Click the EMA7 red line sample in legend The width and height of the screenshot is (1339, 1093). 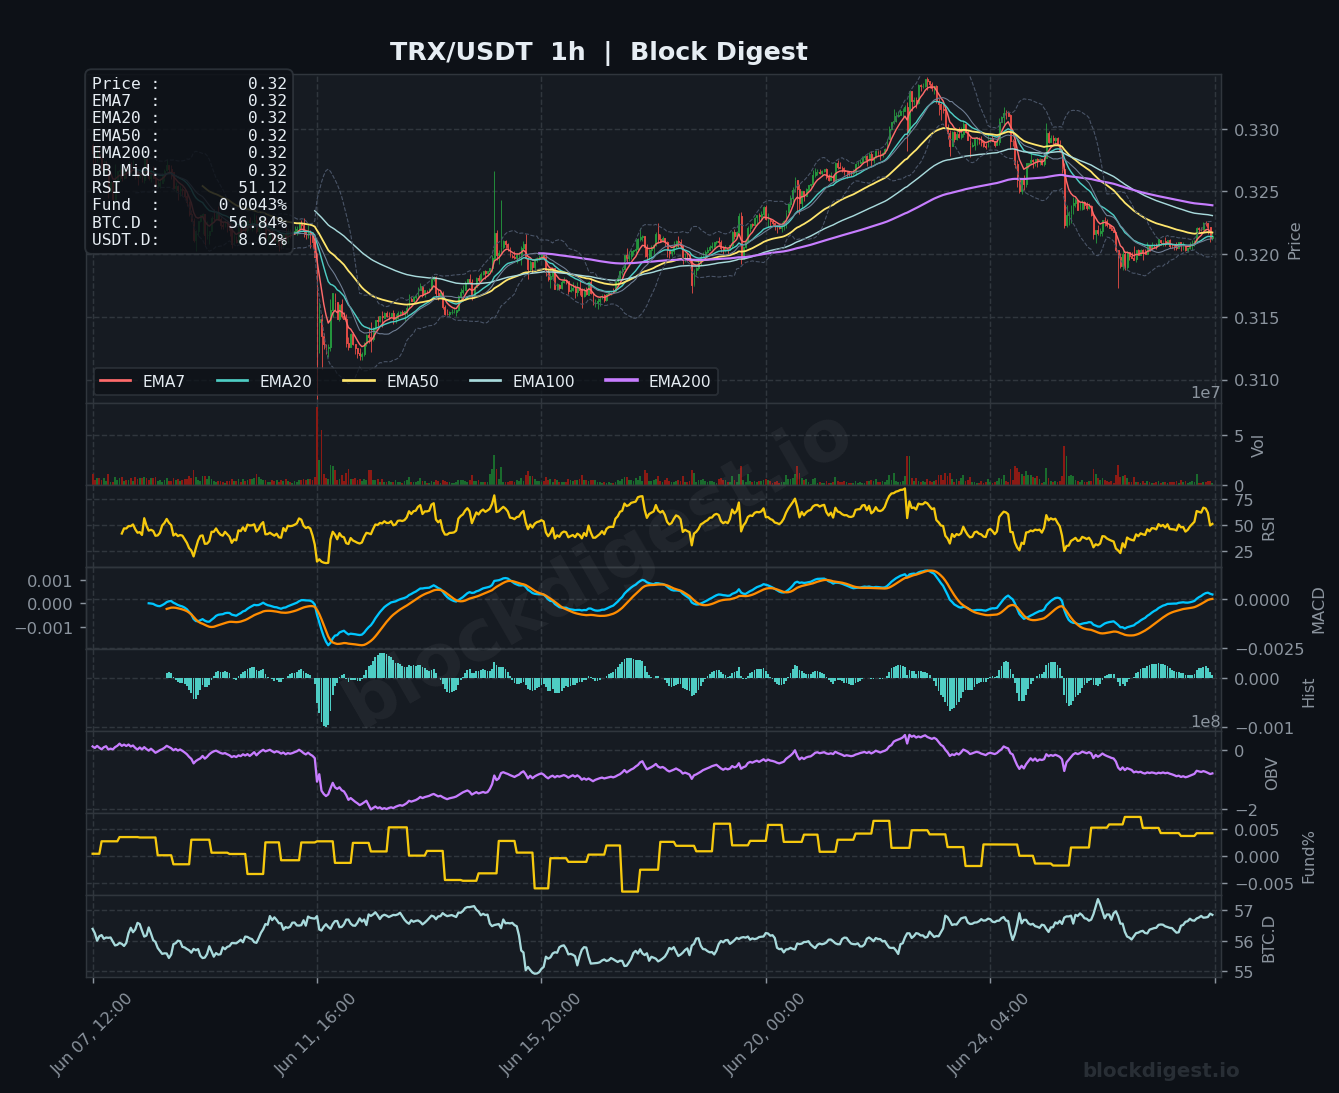pos(116,381)
